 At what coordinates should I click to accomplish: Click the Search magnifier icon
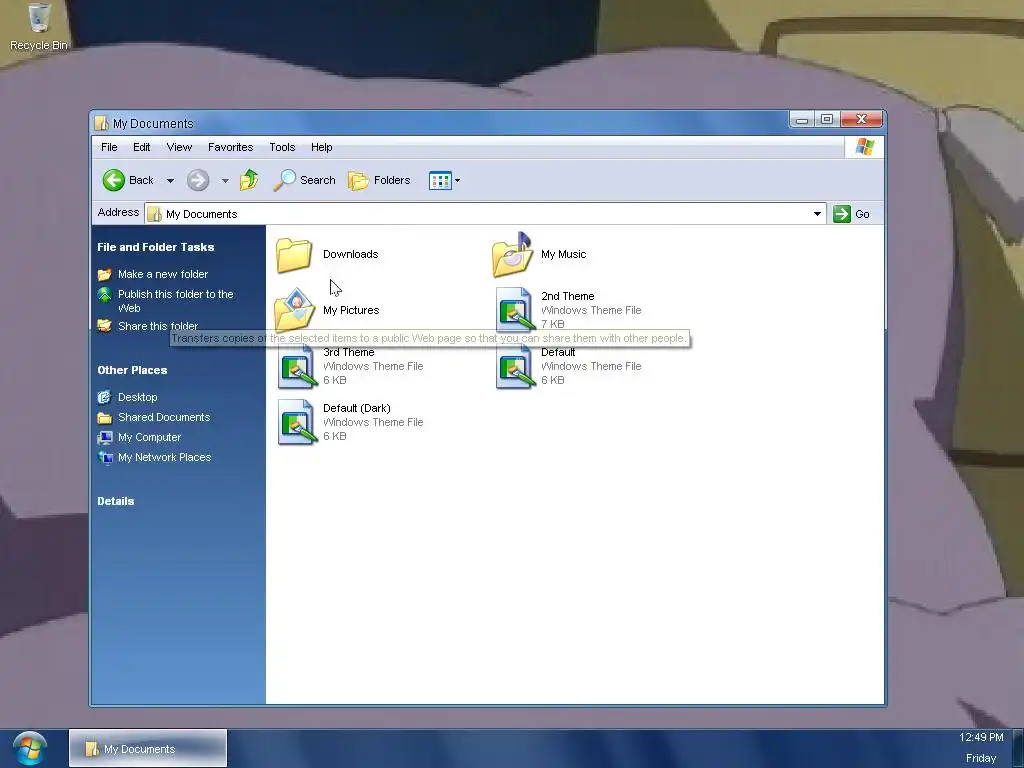(284, 180)
